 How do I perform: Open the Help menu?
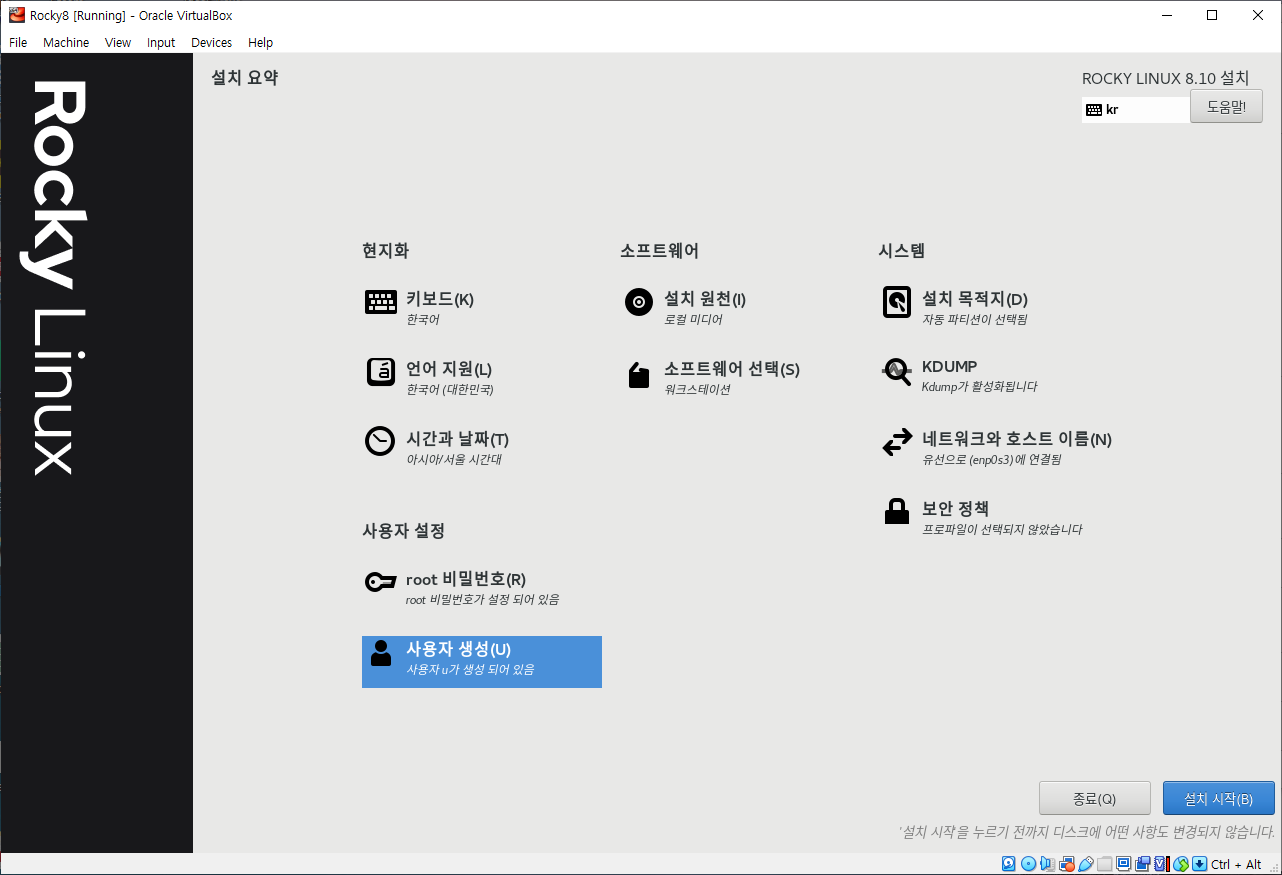[x=260, y=43]
